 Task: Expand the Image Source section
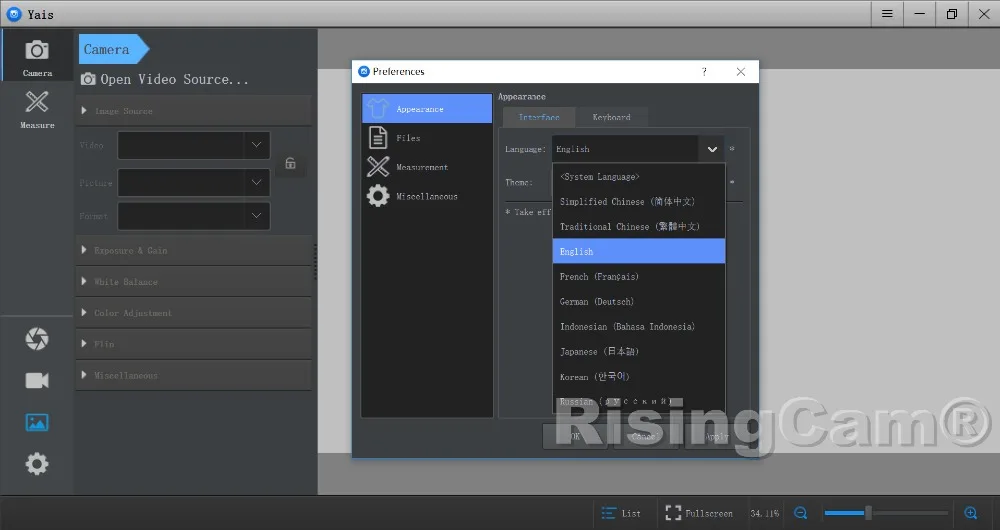click(194, 111)
